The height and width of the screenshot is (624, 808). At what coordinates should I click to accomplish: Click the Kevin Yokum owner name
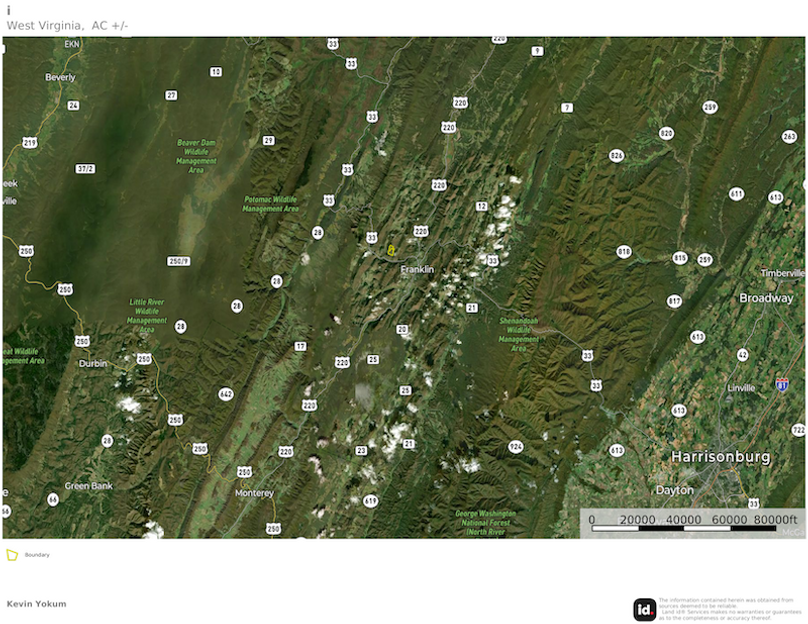pyautogui.click(x=36, y=604)
